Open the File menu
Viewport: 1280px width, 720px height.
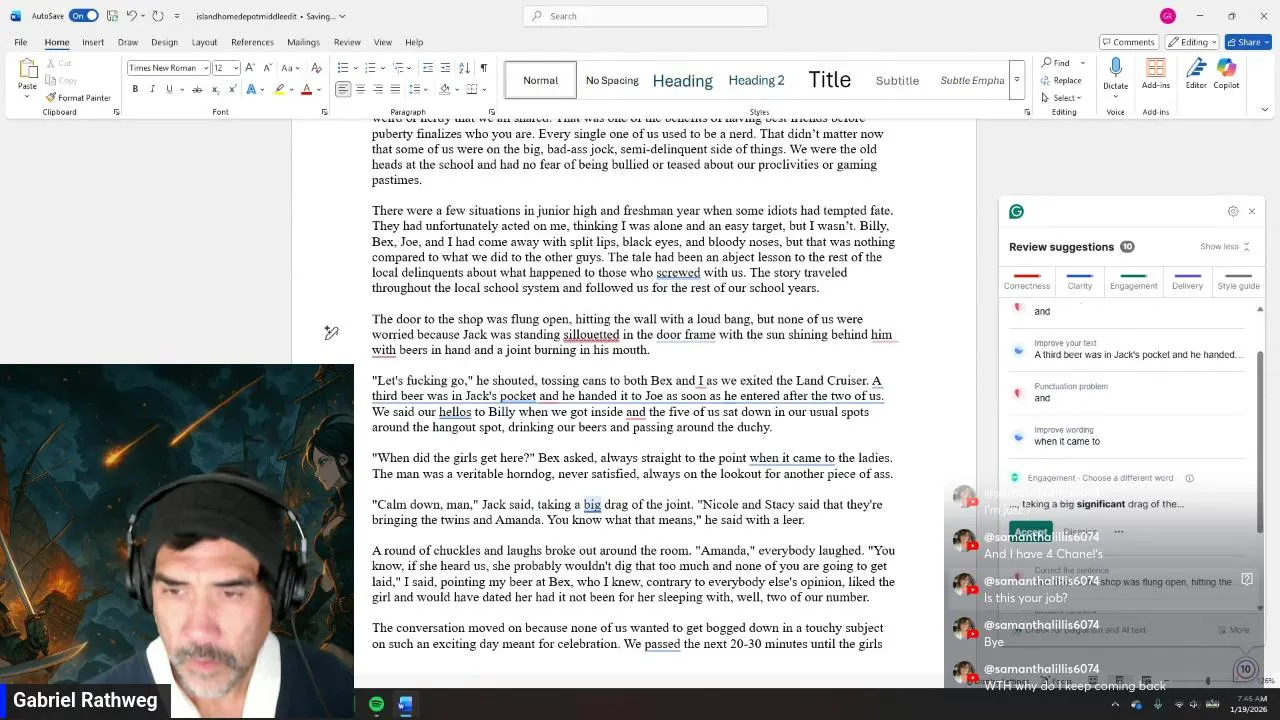(20, 42)
